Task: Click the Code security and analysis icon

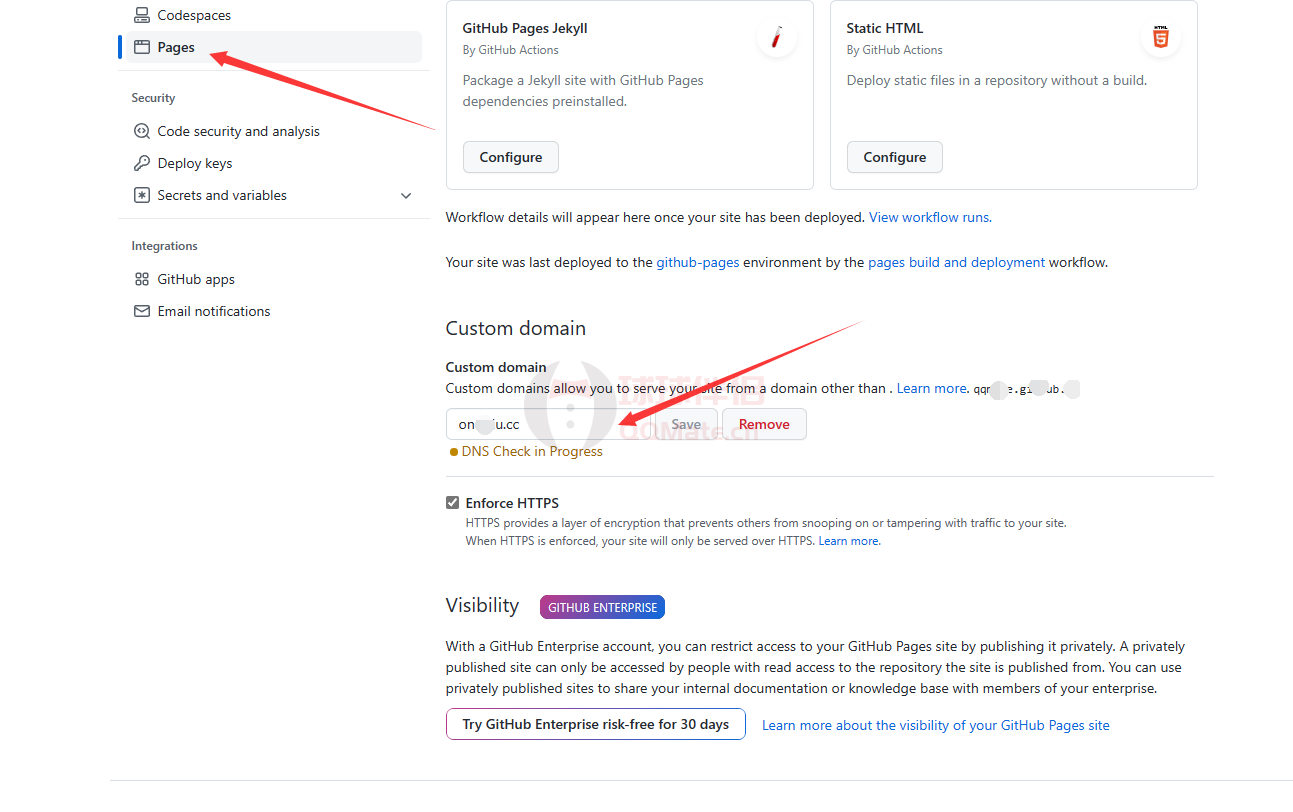Action: [142, 131]
